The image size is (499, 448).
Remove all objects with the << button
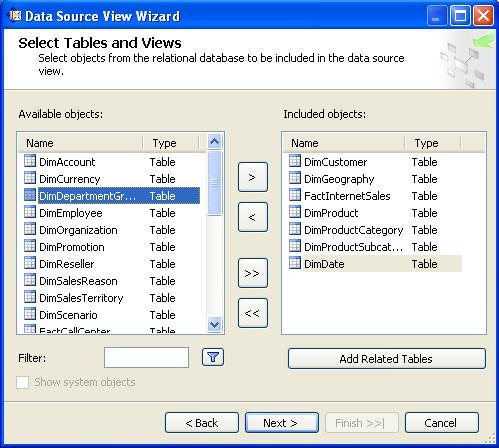point(253,313)
